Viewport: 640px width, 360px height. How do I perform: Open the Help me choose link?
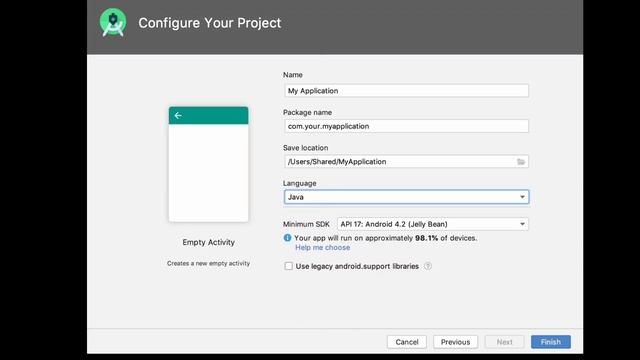322,247
